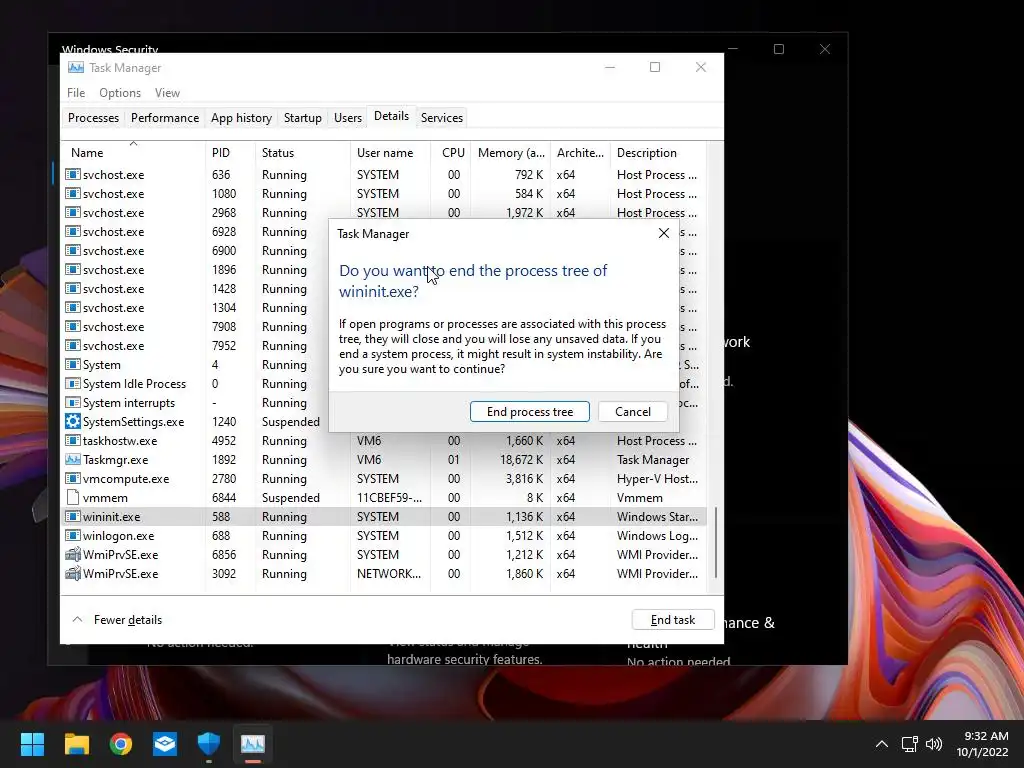Switch to the Services tab
This screenshot has width=1024, height=768.
pos(441,118)
